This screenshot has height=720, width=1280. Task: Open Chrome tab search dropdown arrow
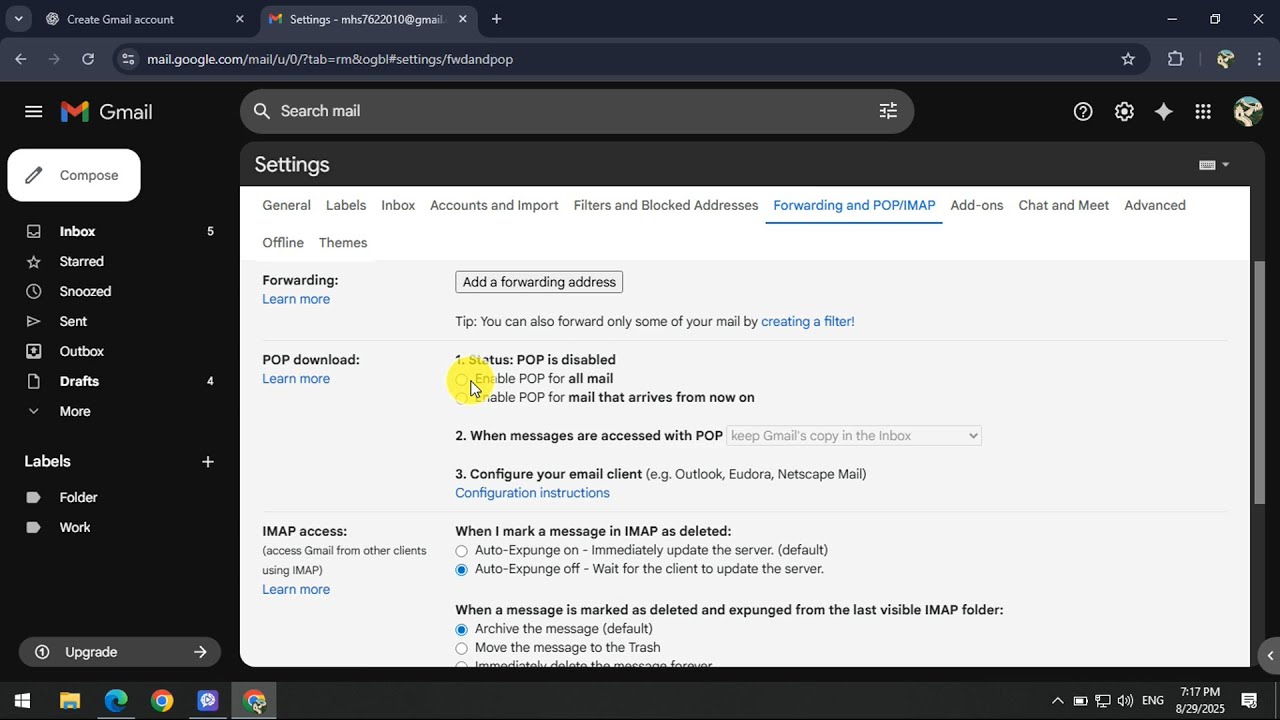18,19
